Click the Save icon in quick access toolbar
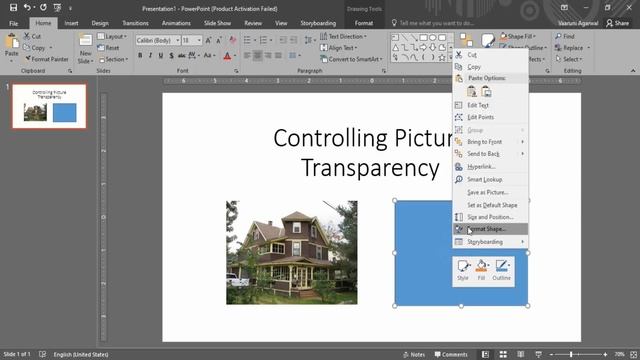 click(x=13, y=7)
